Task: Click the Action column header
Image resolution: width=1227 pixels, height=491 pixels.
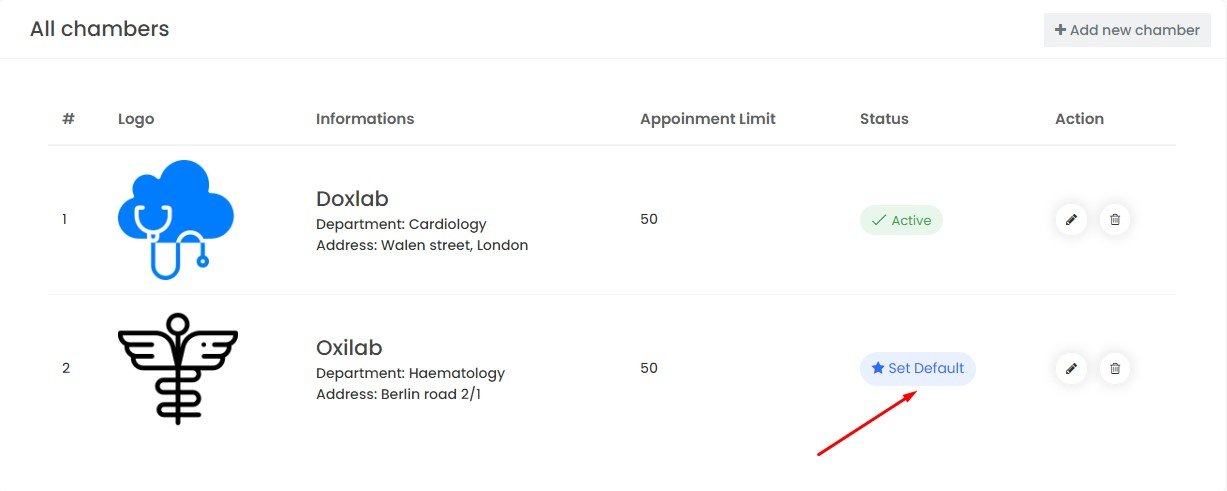Action: [x=1079, y=119]
